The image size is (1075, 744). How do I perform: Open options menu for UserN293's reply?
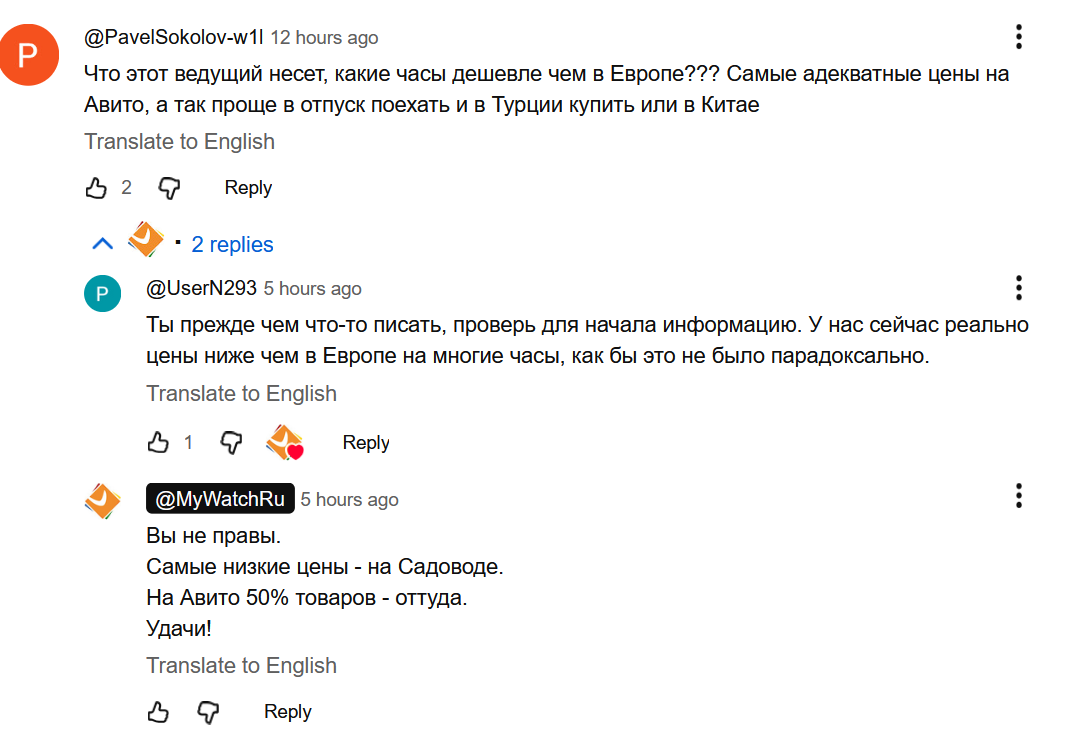coord(1018,289)
